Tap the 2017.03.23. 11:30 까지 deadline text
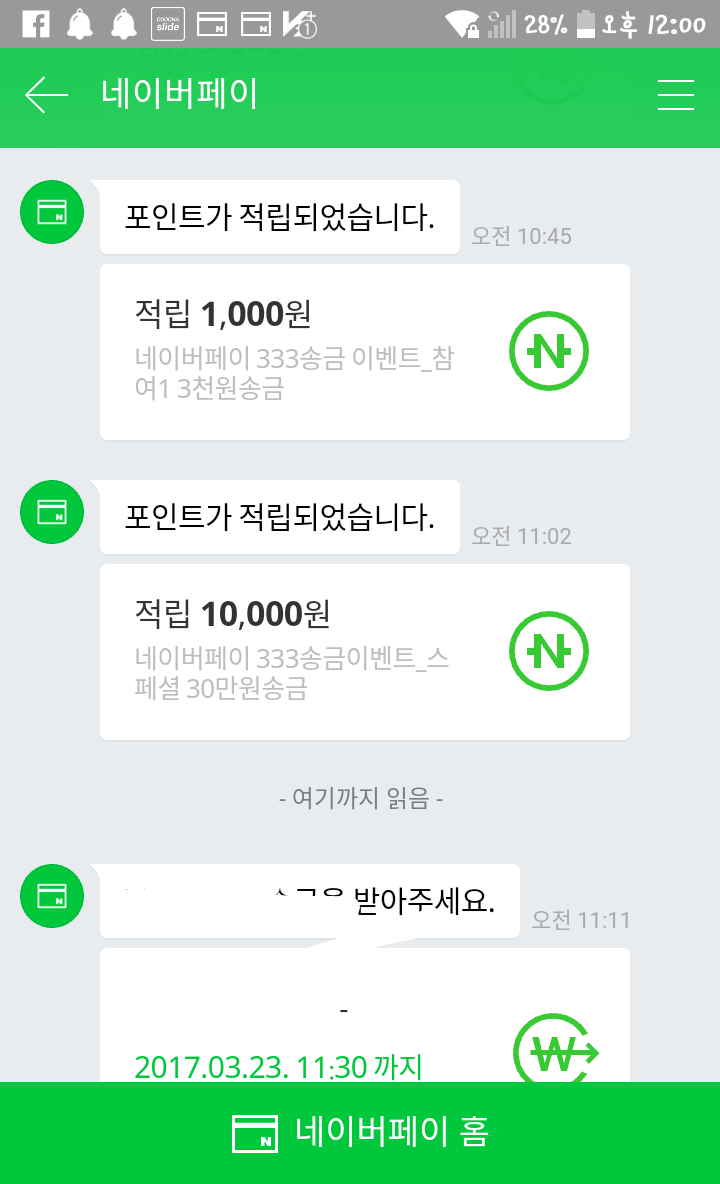The height and width of the screenshot is (1184, 720). (278, 1066)
